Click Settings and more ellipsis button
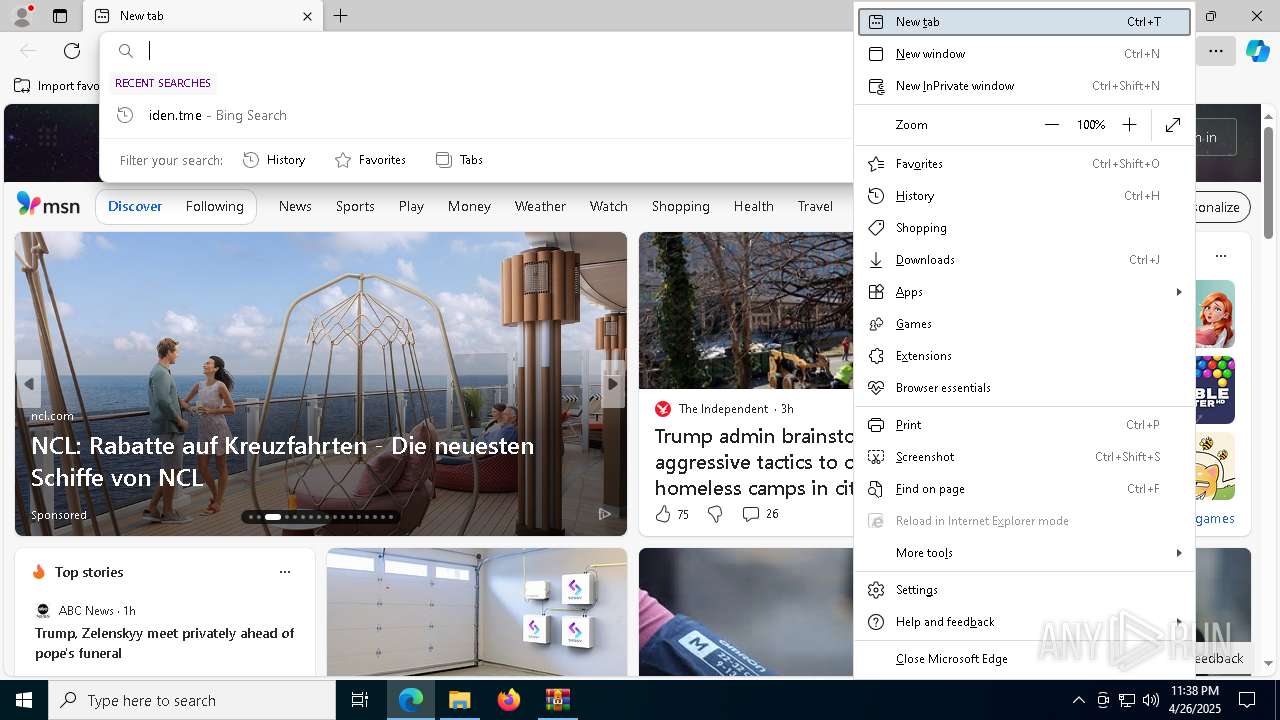The image size is (1280, 720). (1216, 51)
